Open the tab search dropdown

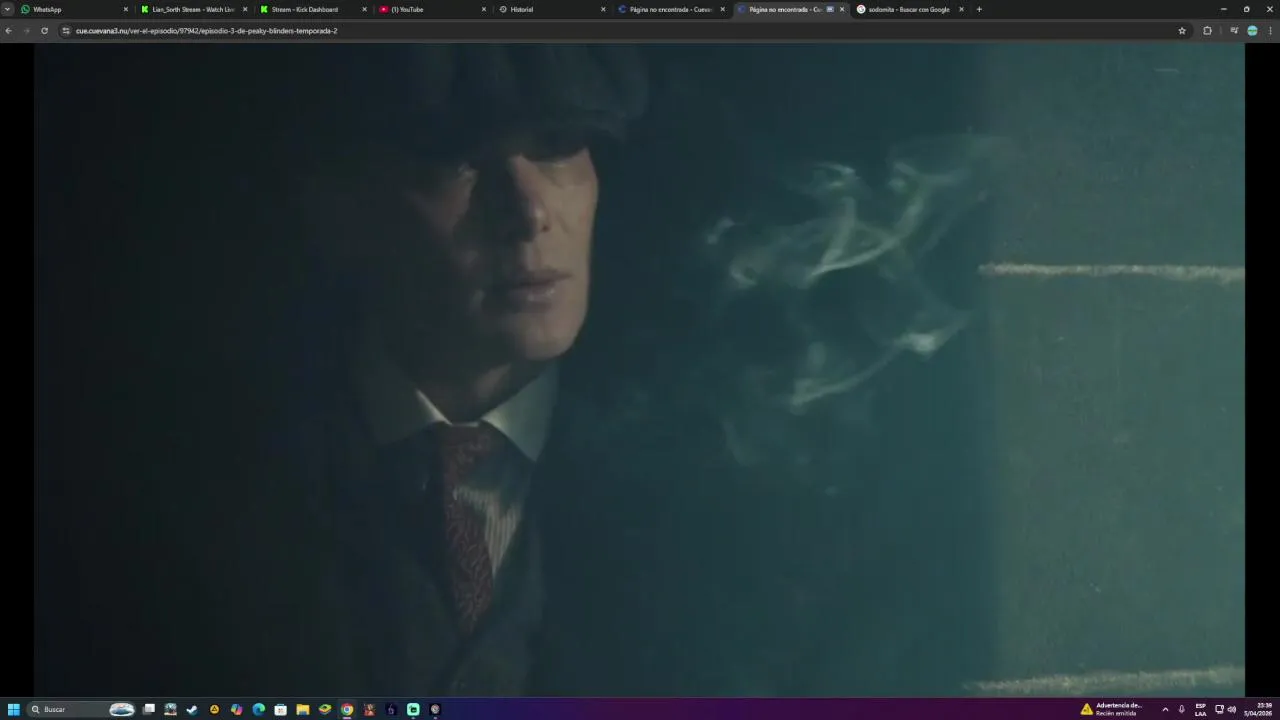coord(7,9)
